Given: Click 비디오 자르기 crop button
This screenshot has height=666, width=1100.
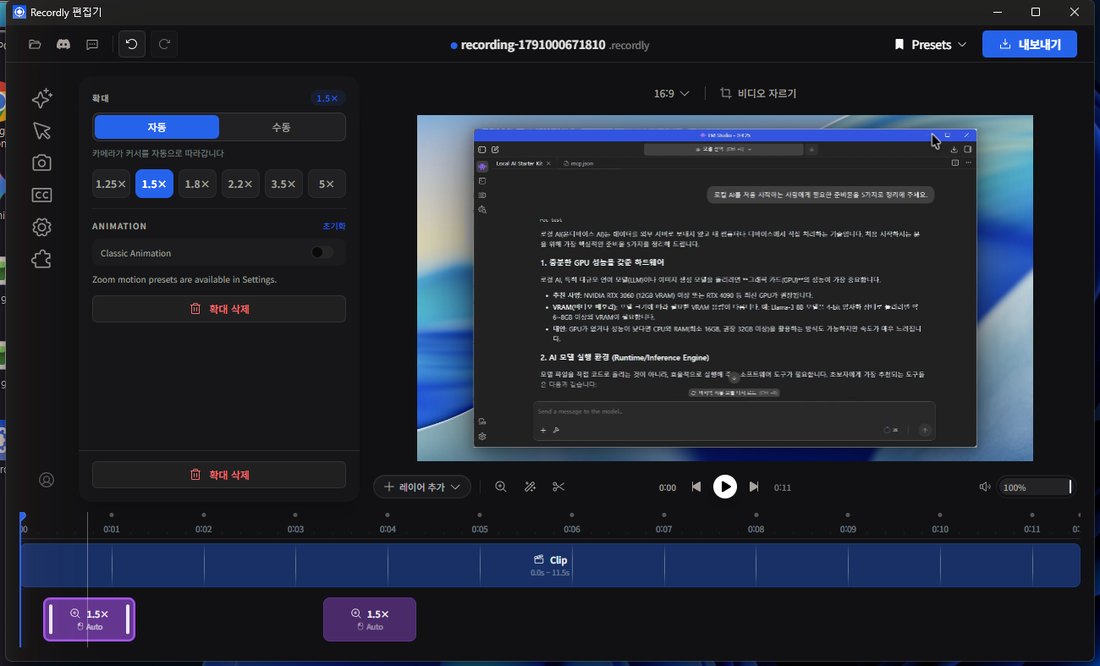Looking at the screenshot, I should click(758, 93).
